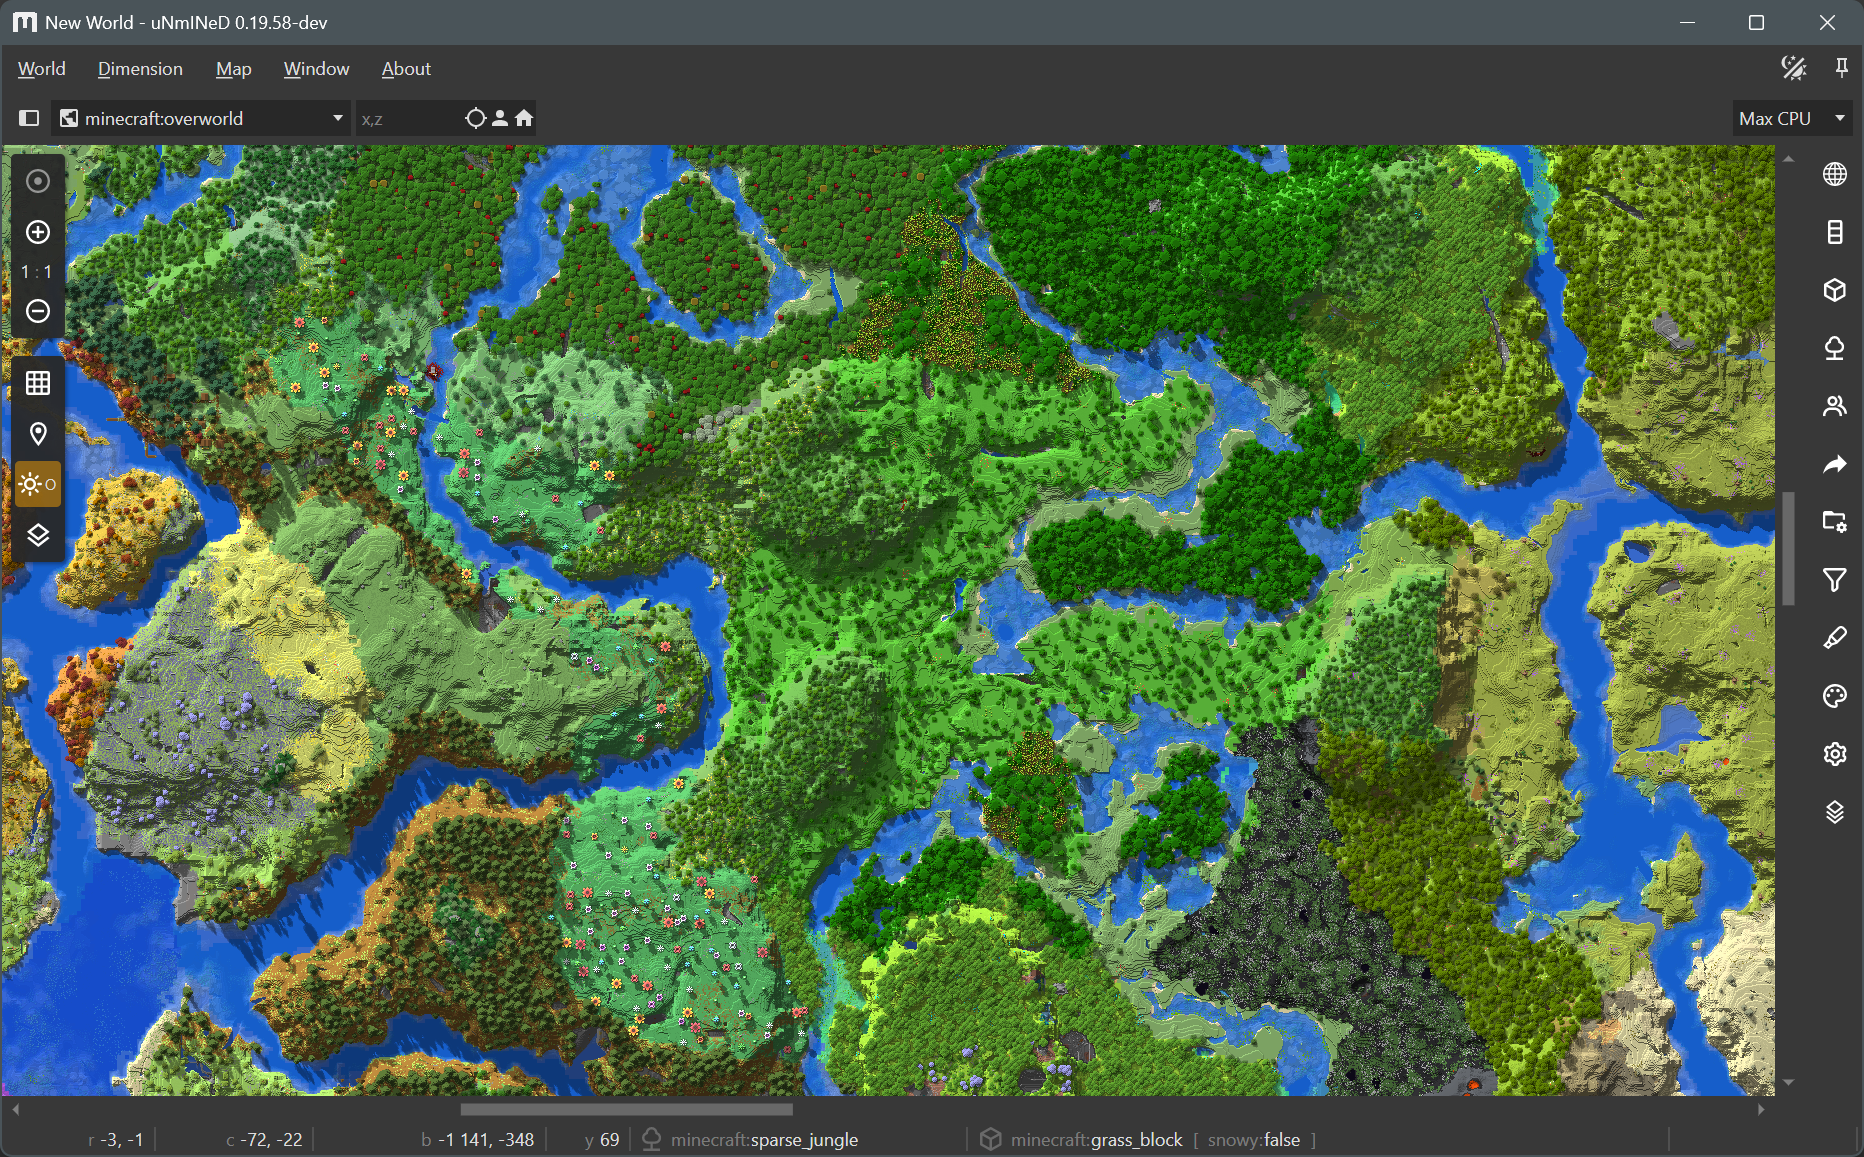Open the players panel icon
Screen dimensions: 1864x1157
(1834, 406)
